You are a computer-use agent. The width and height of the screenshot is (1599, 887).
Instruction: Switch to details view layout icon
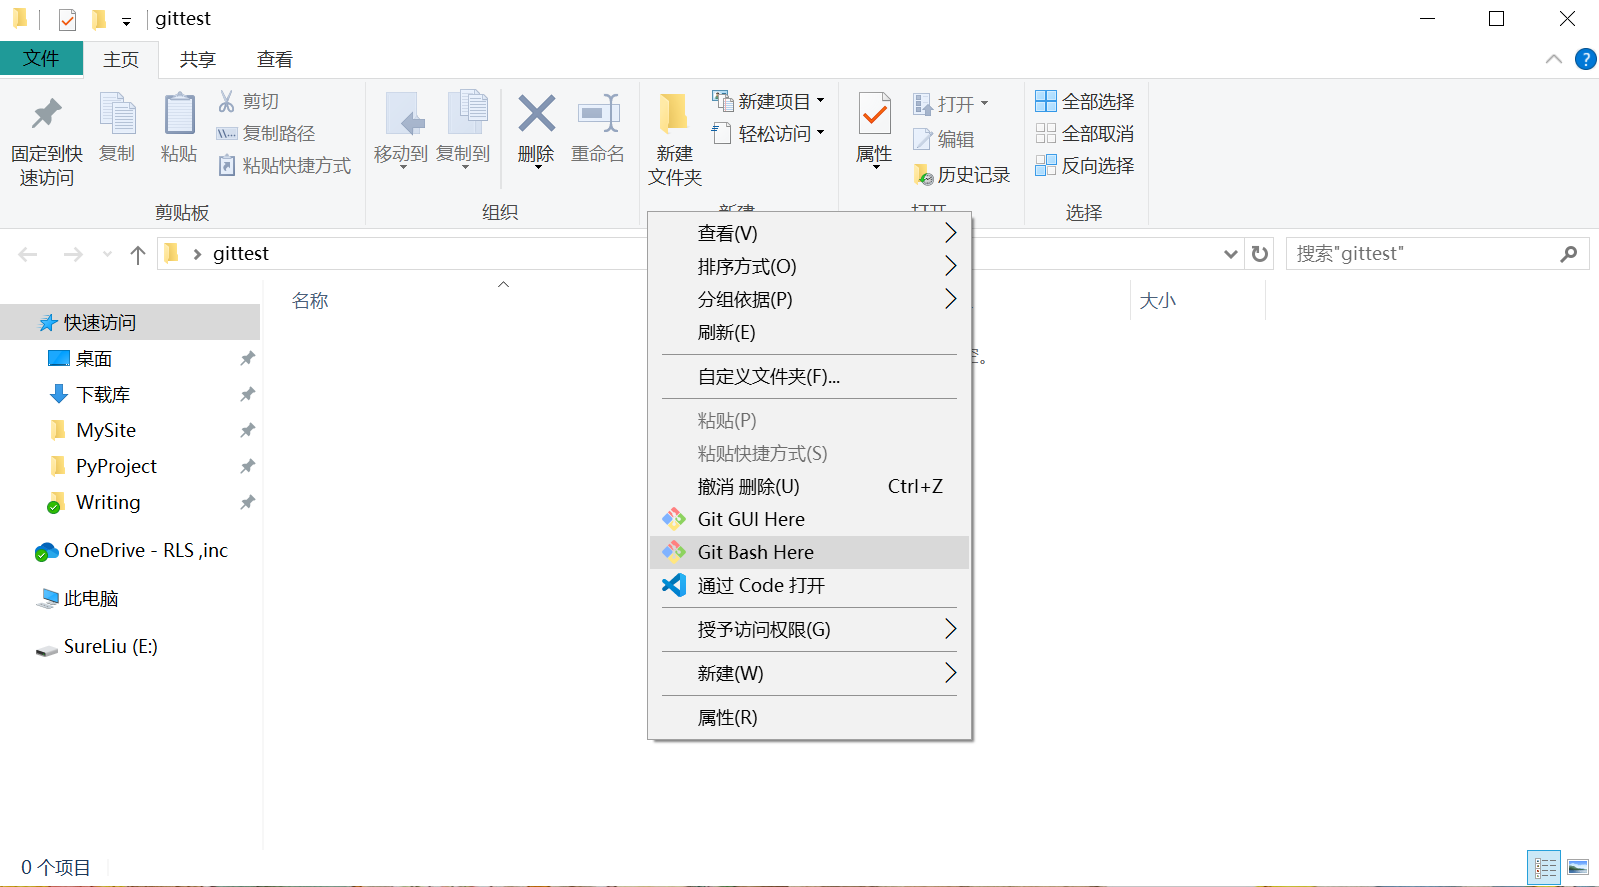(1545, 867)
